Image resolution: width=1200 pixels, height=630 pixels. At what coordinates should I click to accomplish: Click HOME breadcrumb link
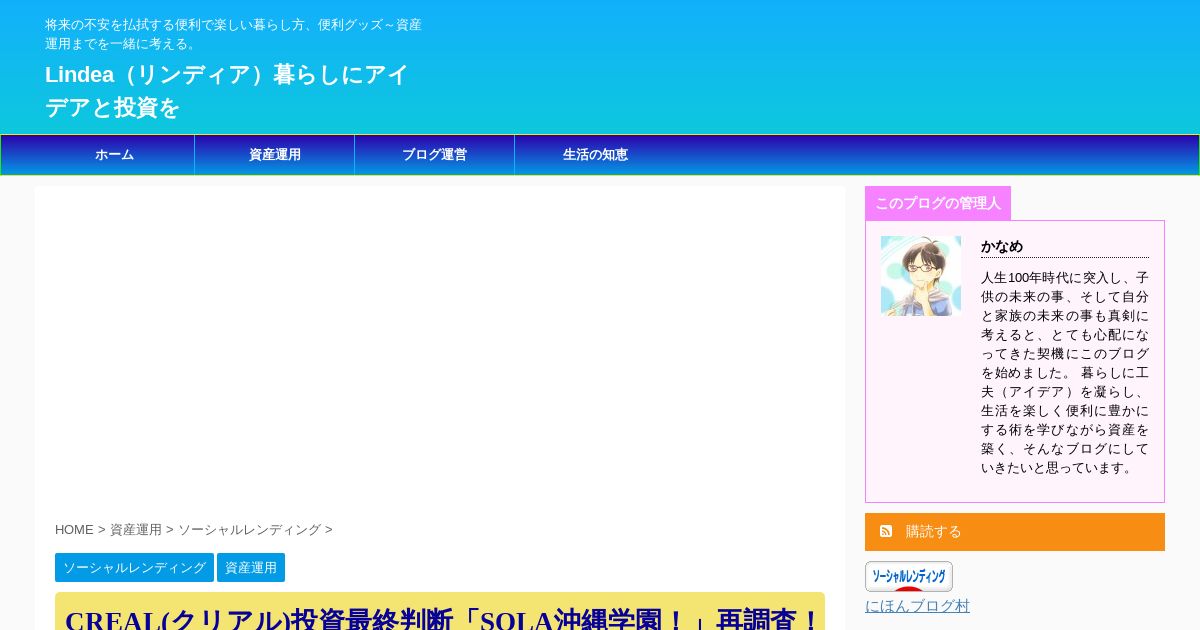[x=74, y=530]
